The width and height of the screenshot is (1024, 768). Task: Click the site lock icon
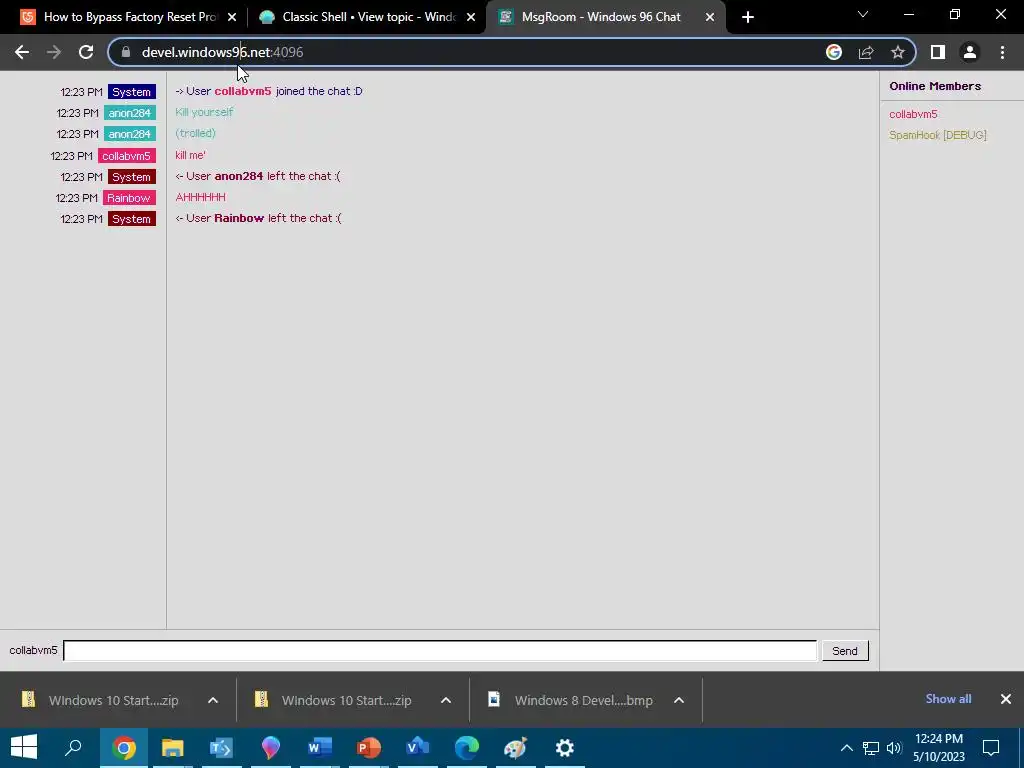pyautogui.click(x=125, y=52)
